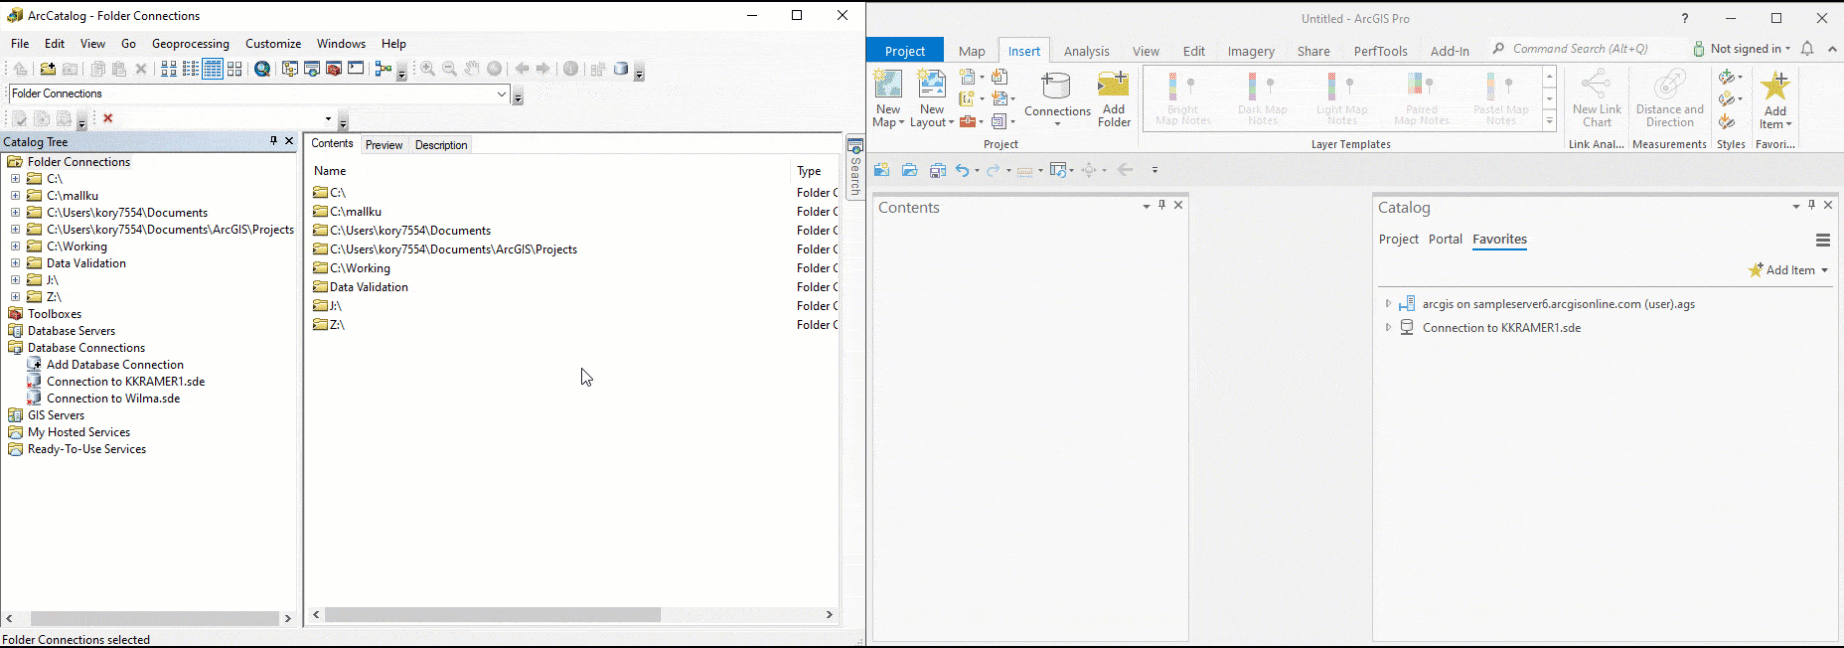
Task: Open Catalog pane hamburger menu in ArcGIS Pro
Action: coord(1823,240)
